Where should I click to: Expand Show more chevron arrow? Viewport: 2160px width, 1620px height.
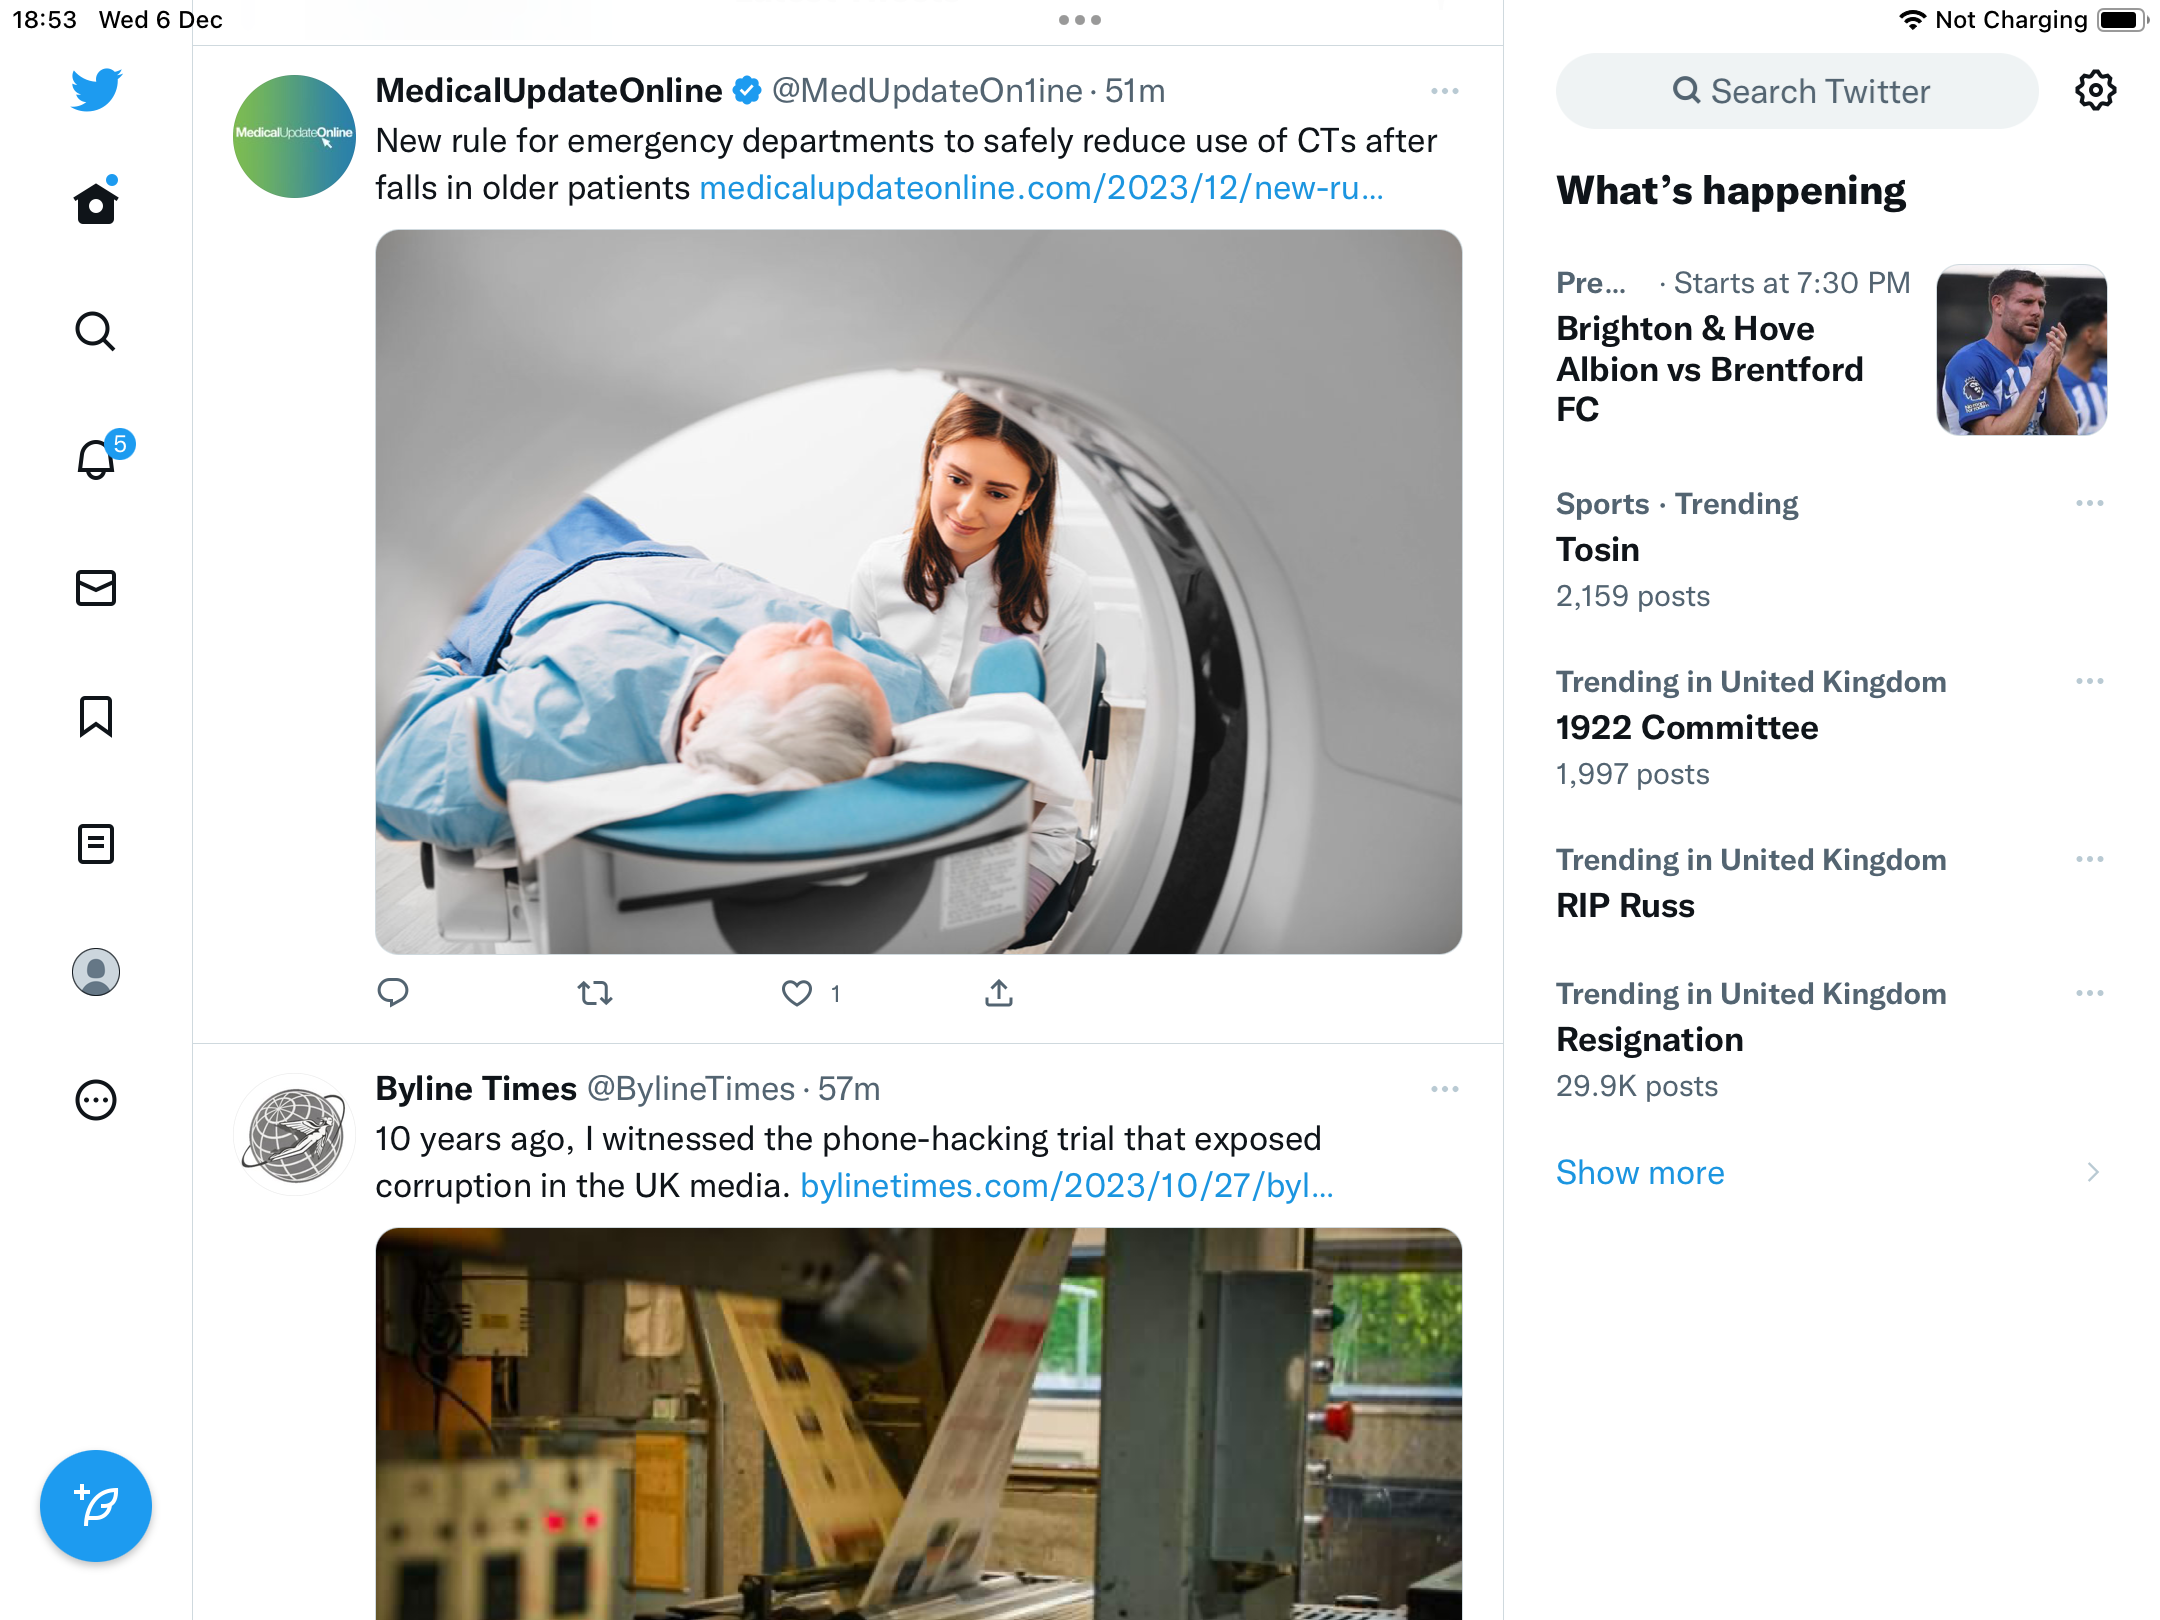(2093, 1172)
